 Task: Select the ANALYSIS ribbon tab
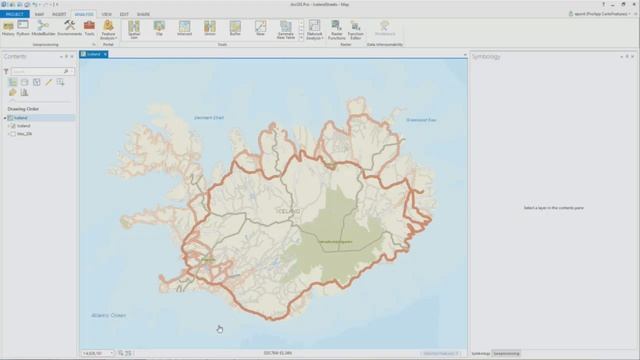pos(84,14)
